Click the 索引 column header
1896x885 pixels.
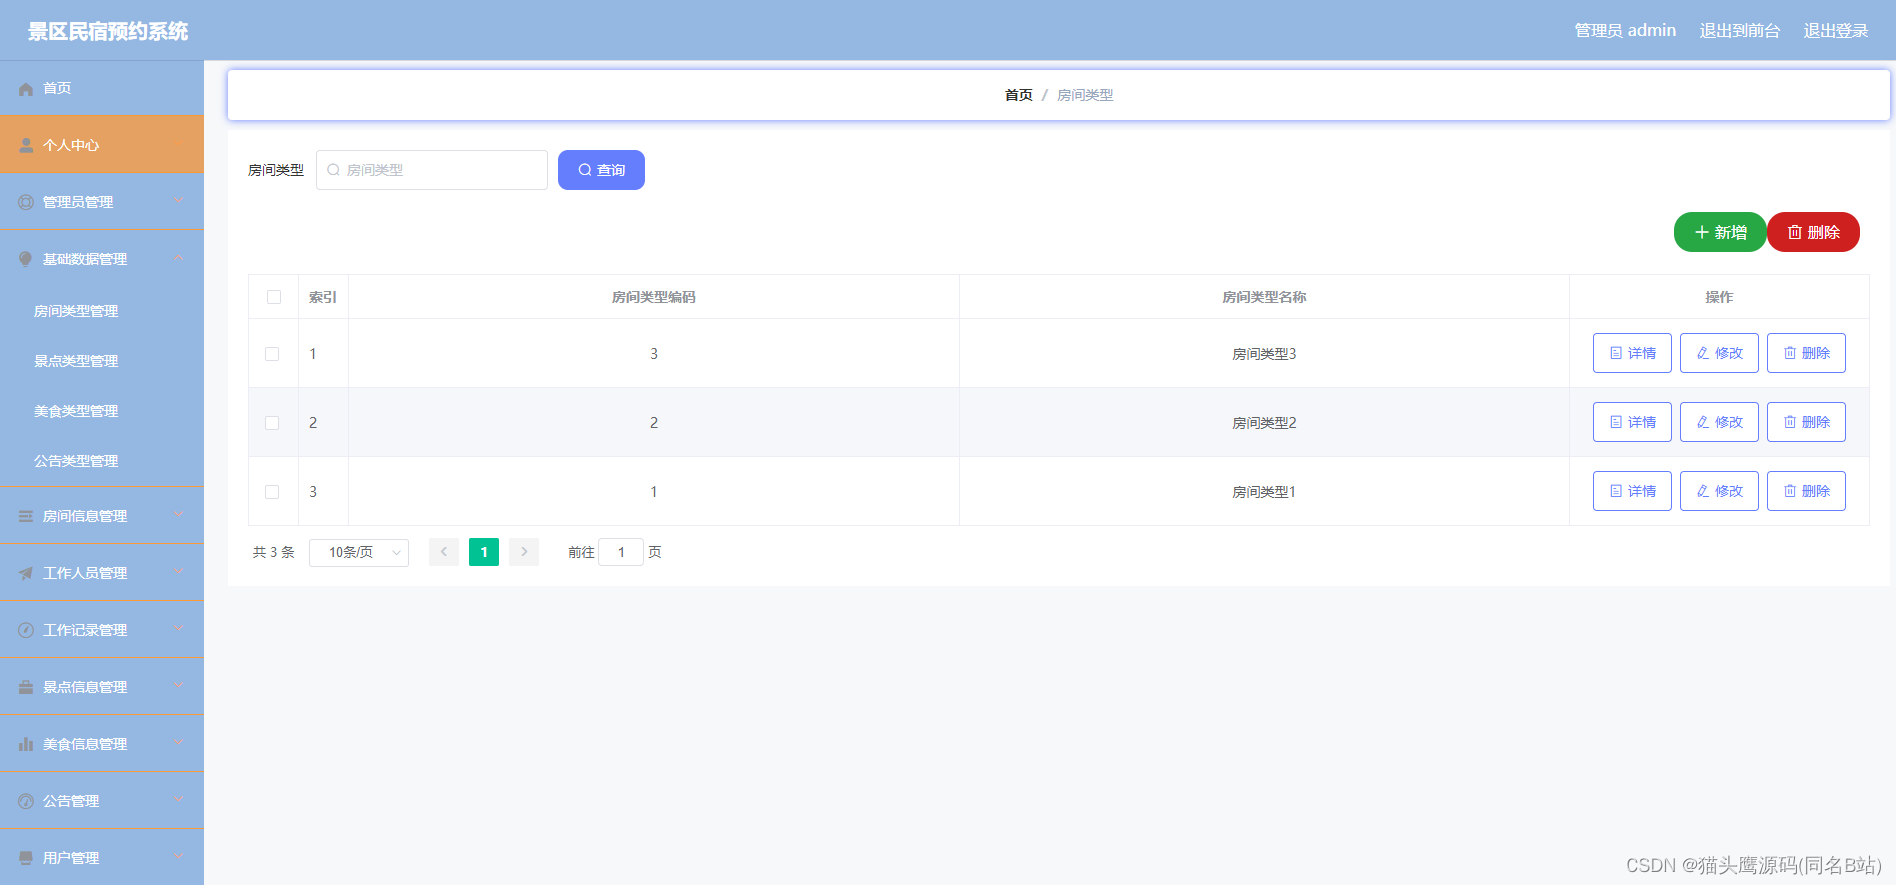point(323,297)
